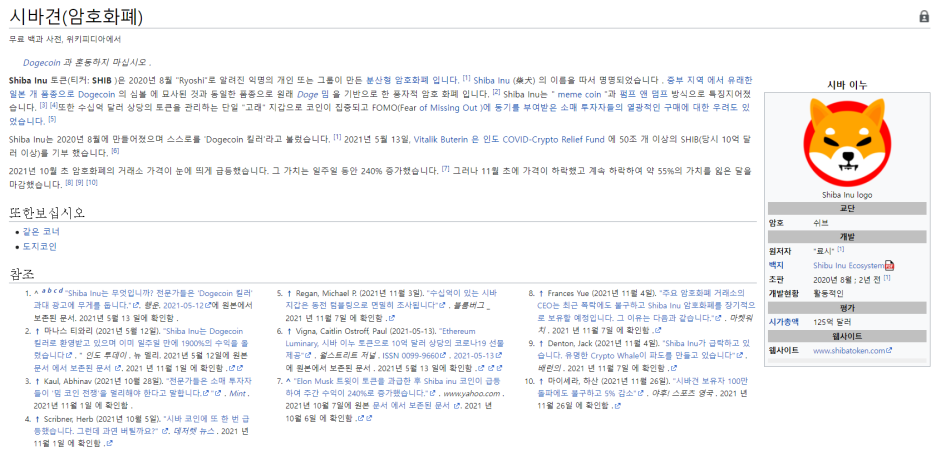Viewport: 936px width, 458px height.
Task: Click external link icon after www.shibatoken.com
Action: coord(889,351)
